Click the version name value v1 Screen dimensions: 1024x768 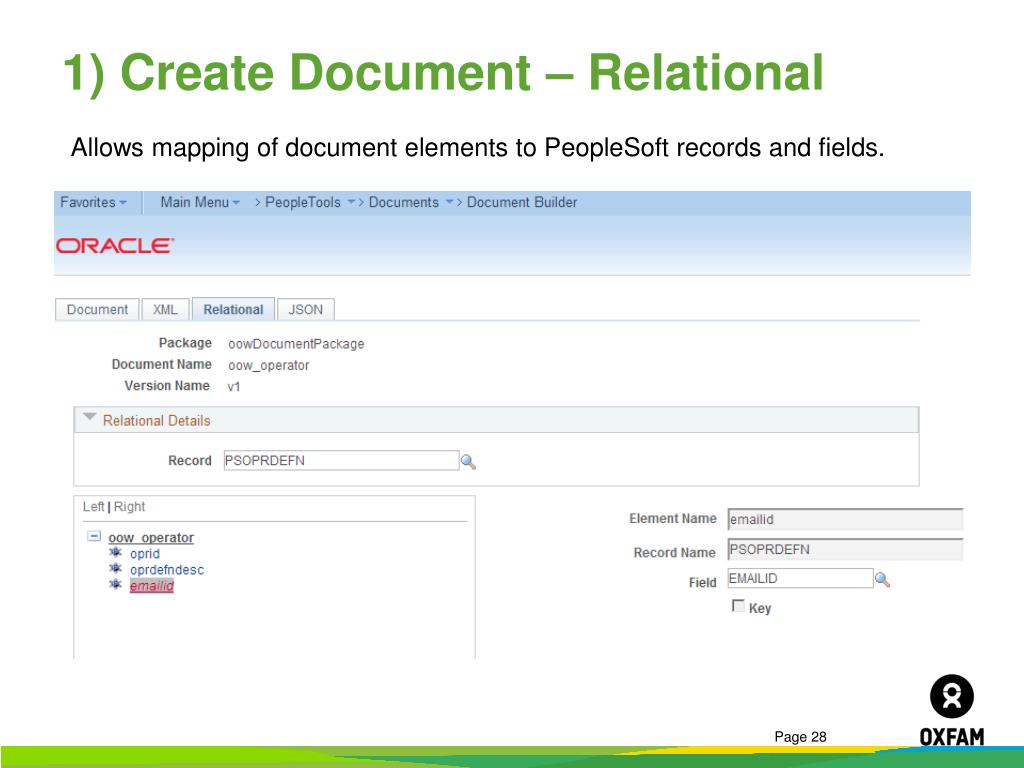[x=234, y=387]
